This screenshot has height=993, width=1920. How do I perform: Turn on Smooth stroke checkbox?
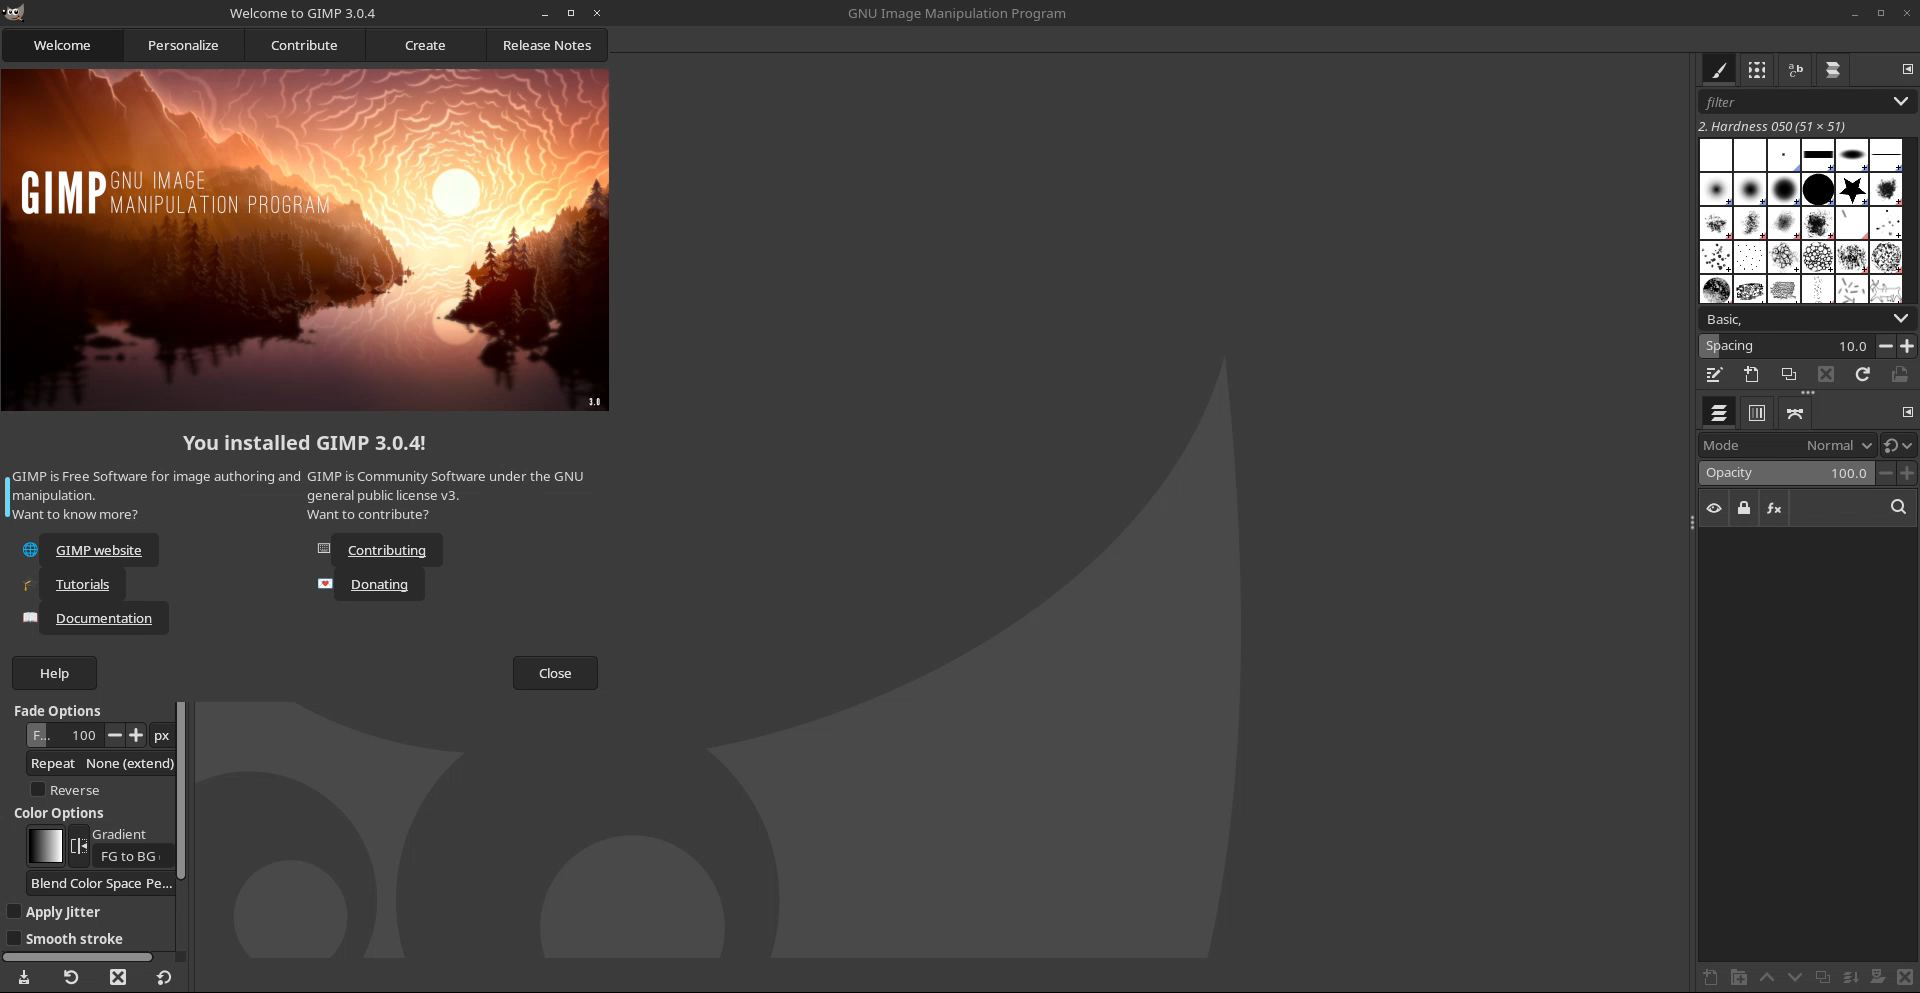[x=15, y=939]
